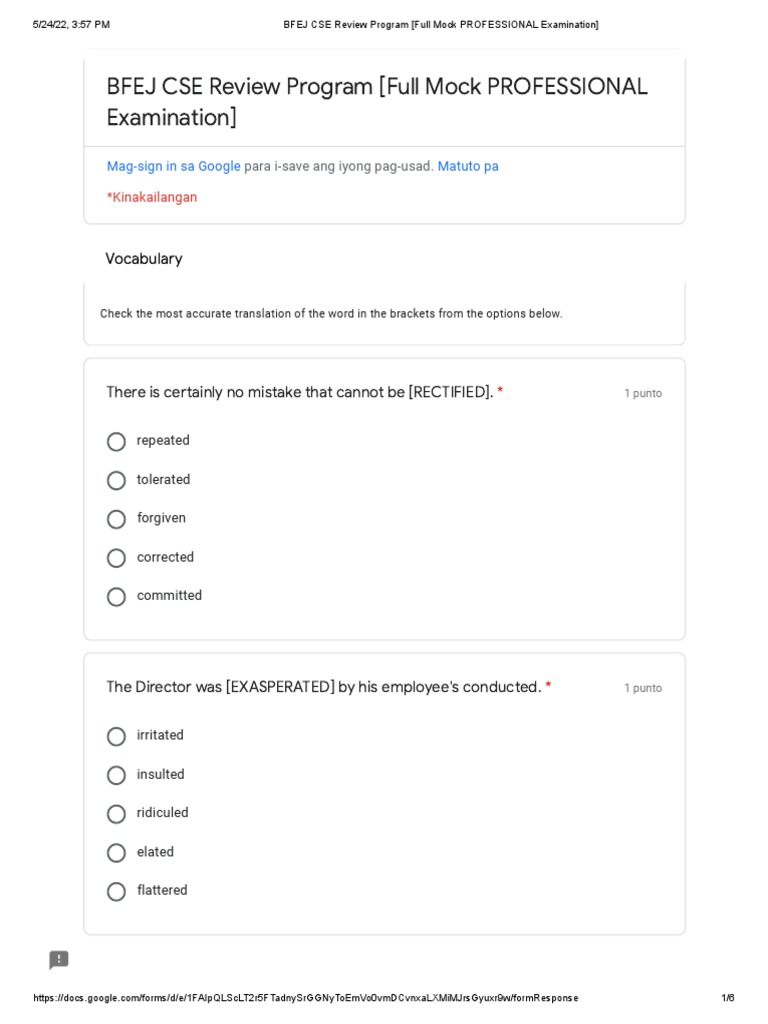768x1024 pixels.
Task: Select the "repeated" radio option
Action: tap(117, 442)
